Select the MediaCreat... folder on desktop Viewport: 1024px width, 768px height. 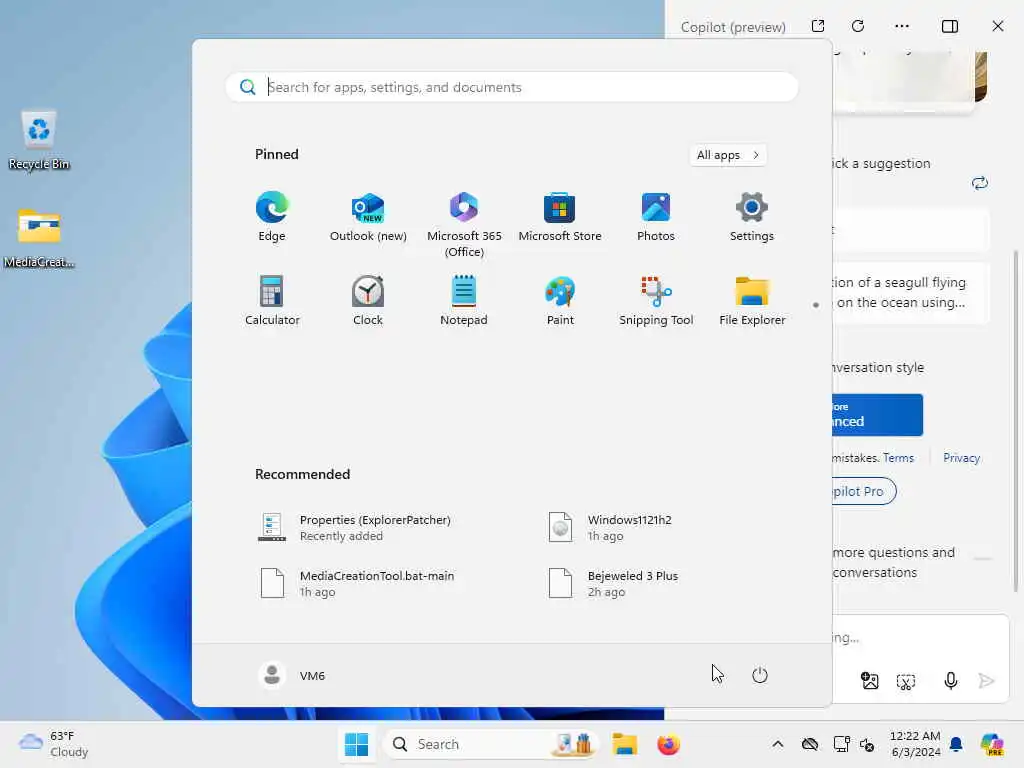[39, 238]
